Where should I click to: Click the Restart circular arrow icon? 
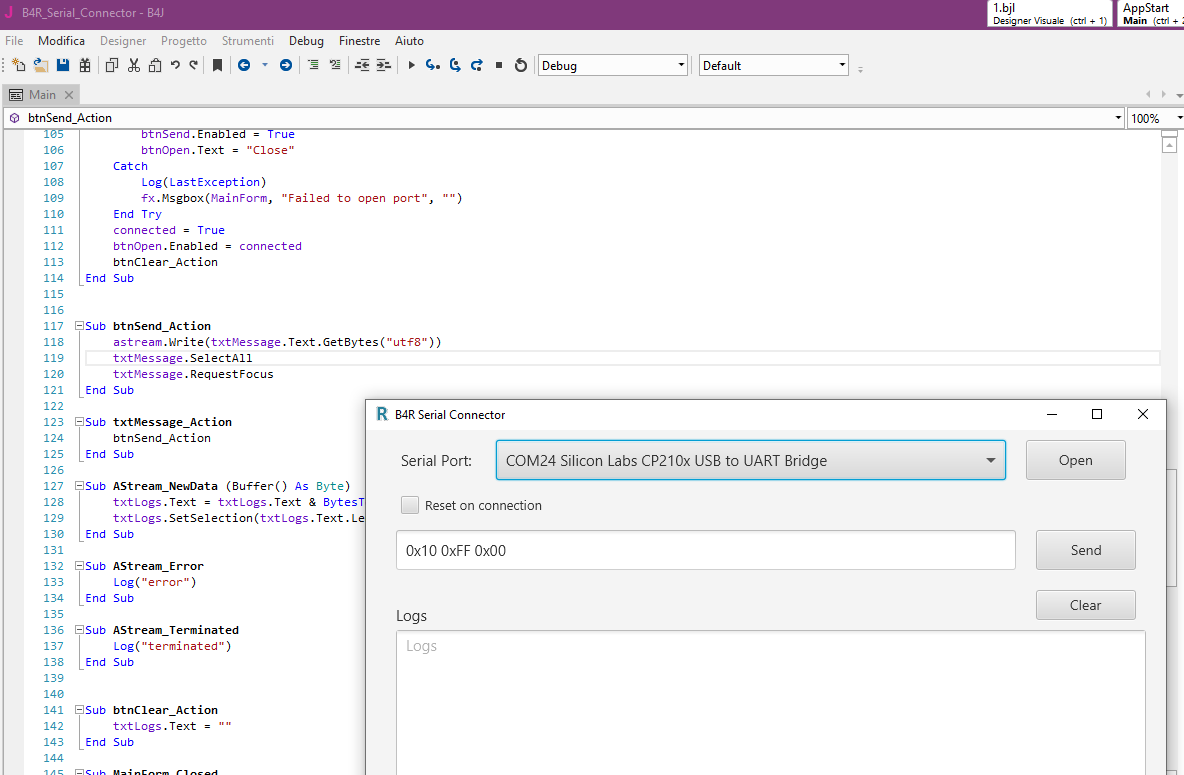click(x=520, y=66)
